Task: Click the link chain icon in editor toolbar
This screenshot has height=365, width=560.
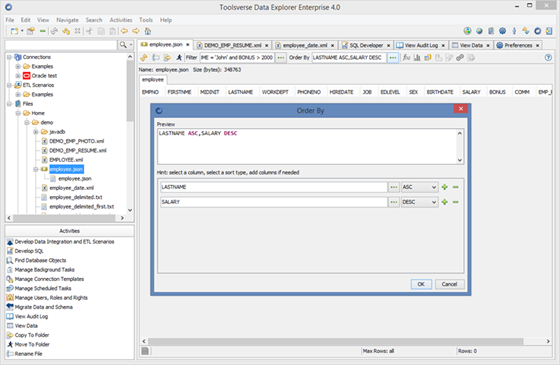Action: point(460,58)
